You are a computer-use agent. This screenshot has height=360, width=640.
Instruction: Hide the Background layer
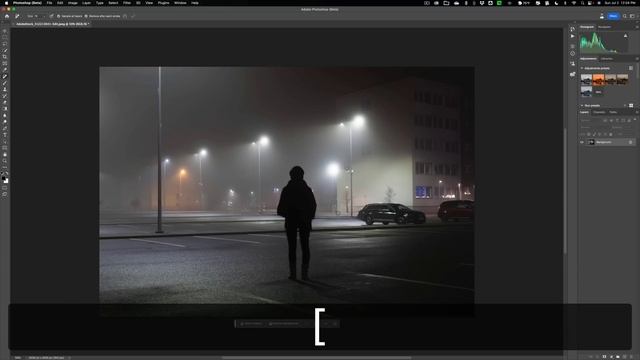pyautogui.click(x=582, y=142)
